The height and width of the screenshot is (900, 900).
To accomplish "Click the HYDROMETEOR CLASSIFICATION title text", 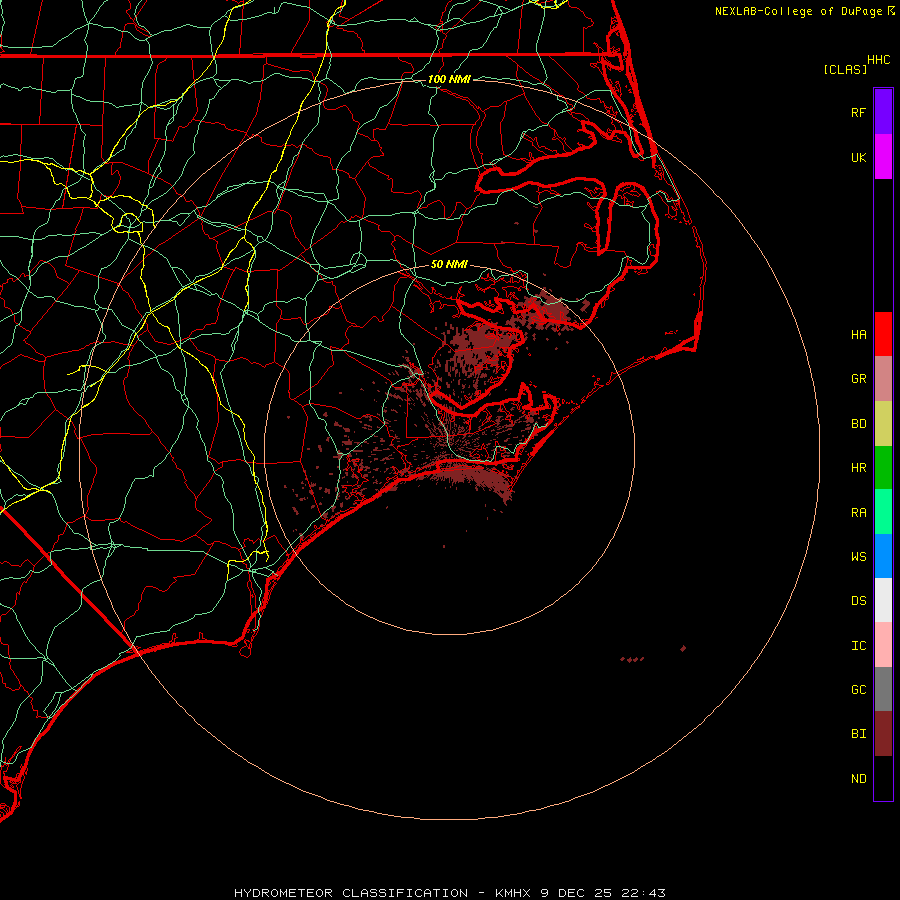I will (351, 893).
